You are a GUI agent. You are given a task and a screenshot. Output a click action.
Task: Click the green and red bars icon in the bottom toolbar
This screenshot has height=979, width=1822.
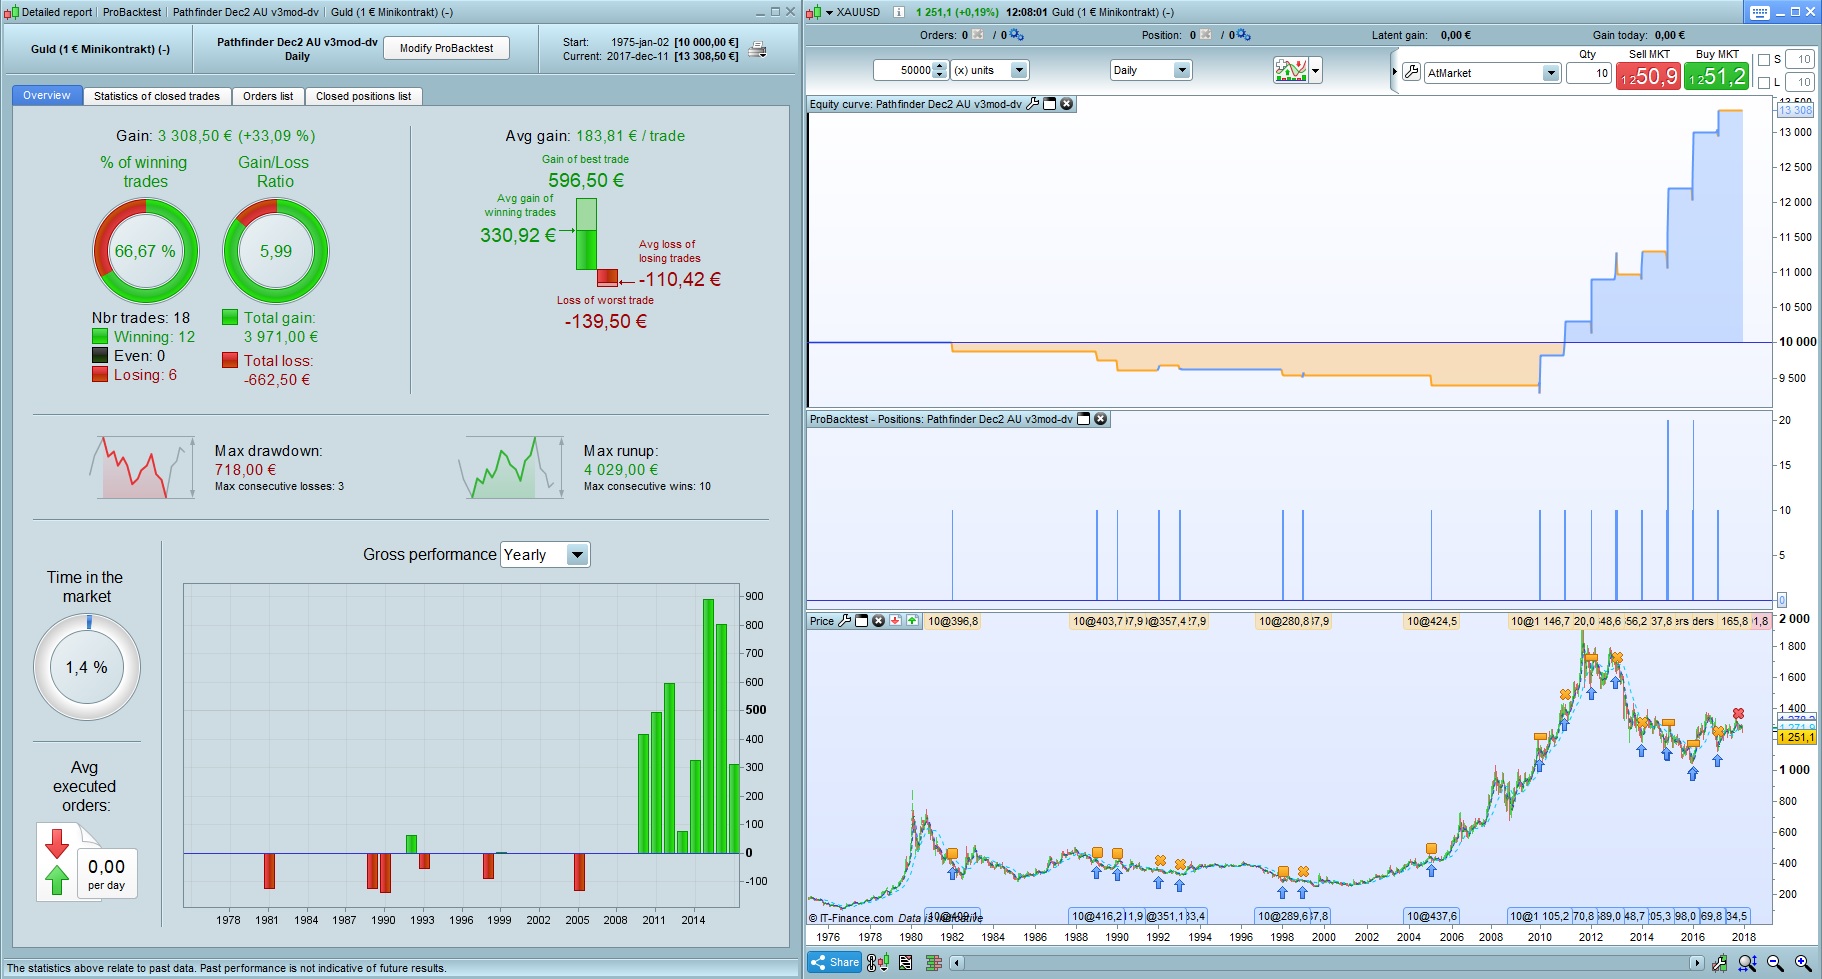(x=934, y=962)
